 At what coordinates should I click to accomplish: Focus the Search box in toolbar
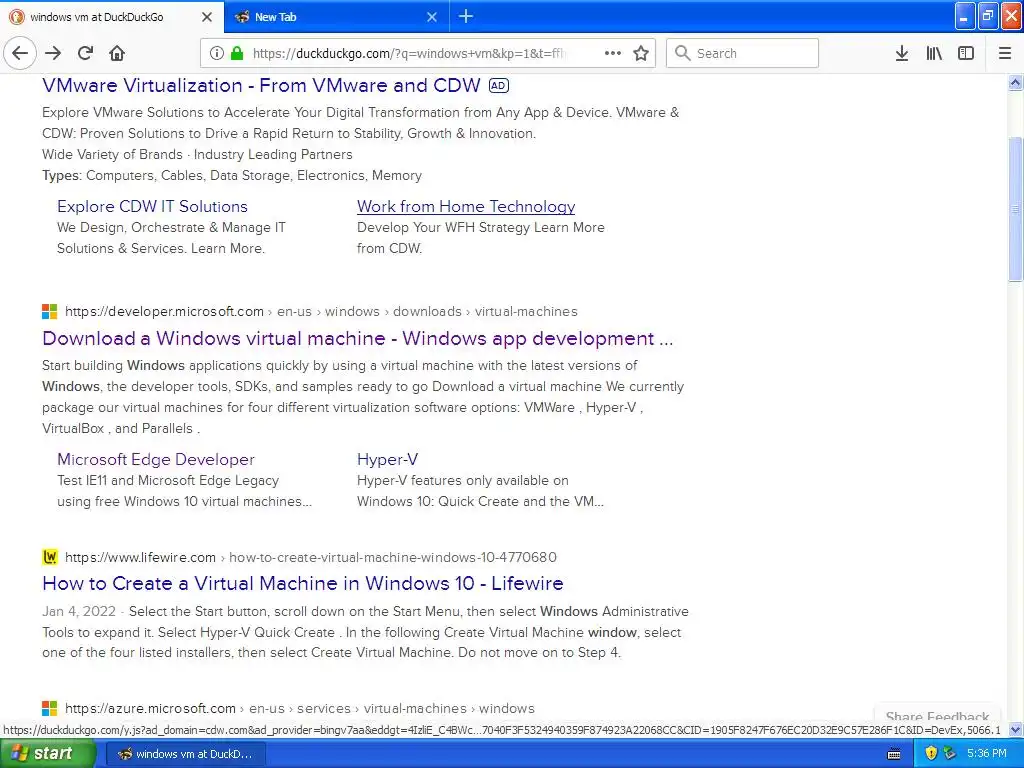[742, 53]
